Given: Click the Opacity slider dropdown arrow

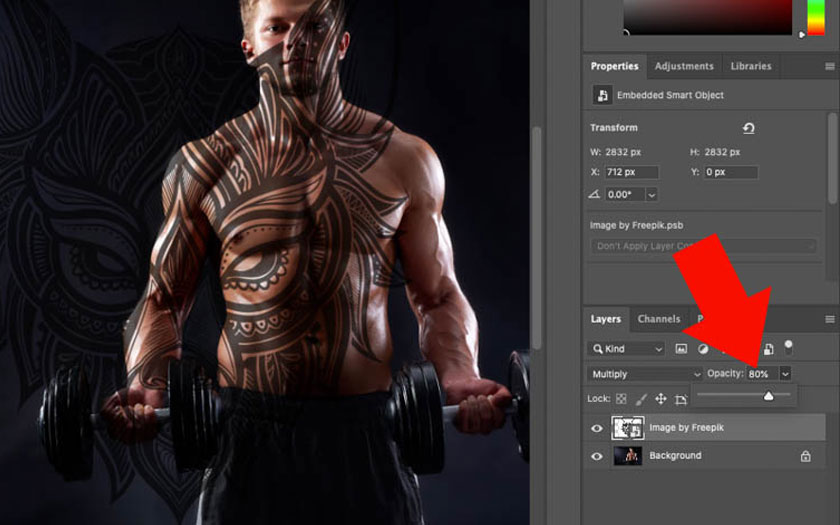Looking at the screenshot, I should coord(785,374).
